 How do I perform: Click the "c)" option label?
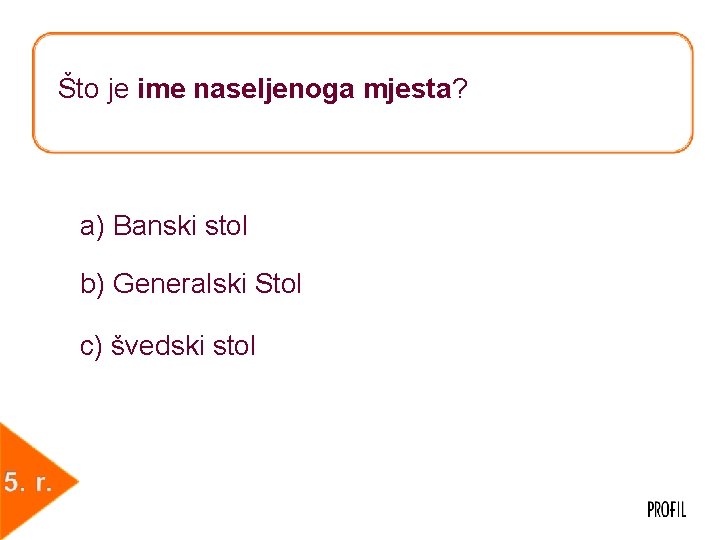(91, 347)
